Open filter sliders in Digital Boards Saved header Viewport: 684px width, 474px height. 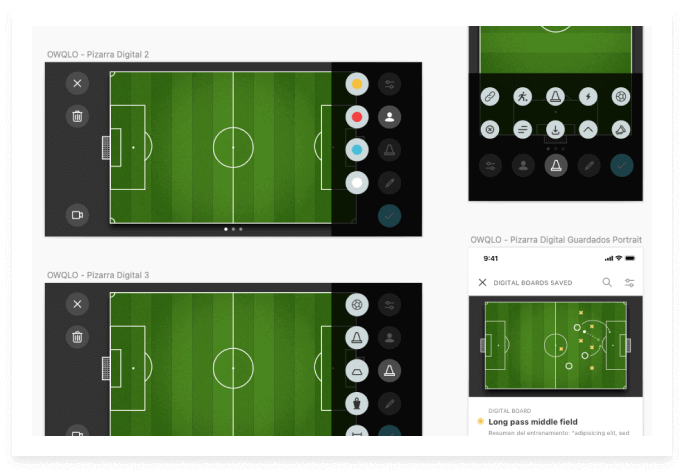[x=629, y=283]
